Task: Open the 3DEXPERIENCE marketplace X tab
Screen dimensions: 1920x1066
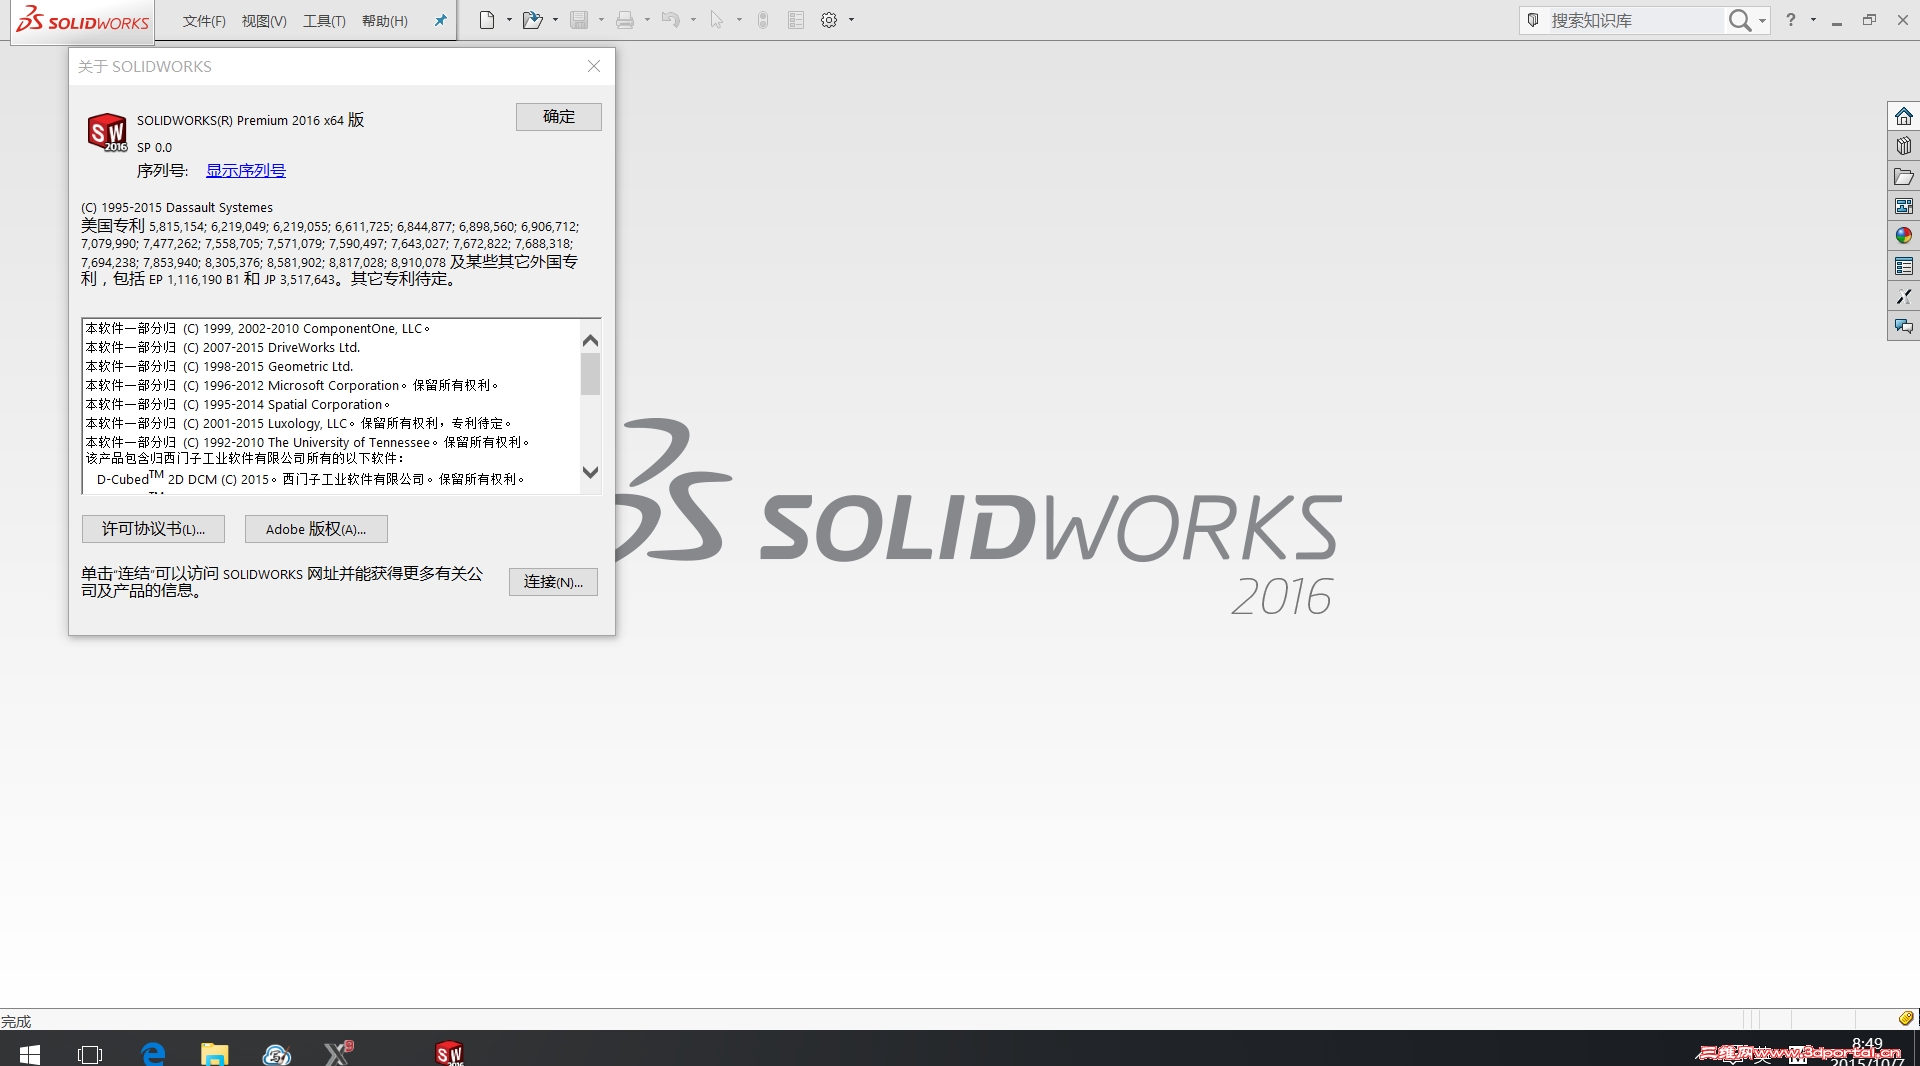Action: 1904,296
